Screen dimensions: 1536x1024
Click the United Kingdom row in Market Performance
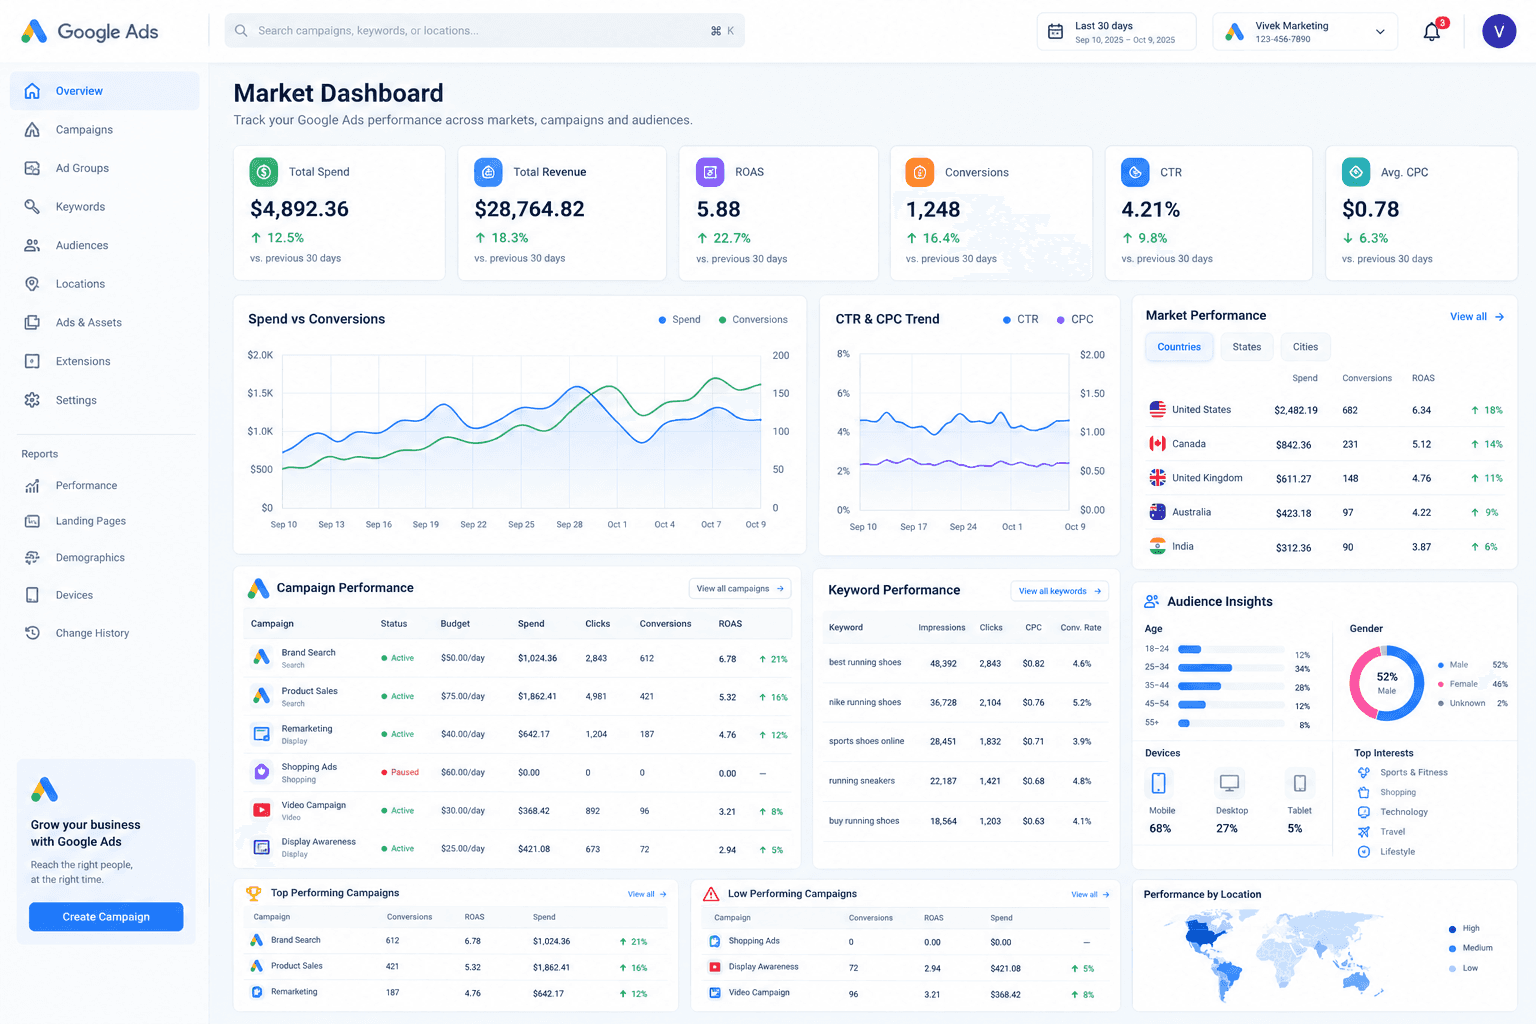1325,478
